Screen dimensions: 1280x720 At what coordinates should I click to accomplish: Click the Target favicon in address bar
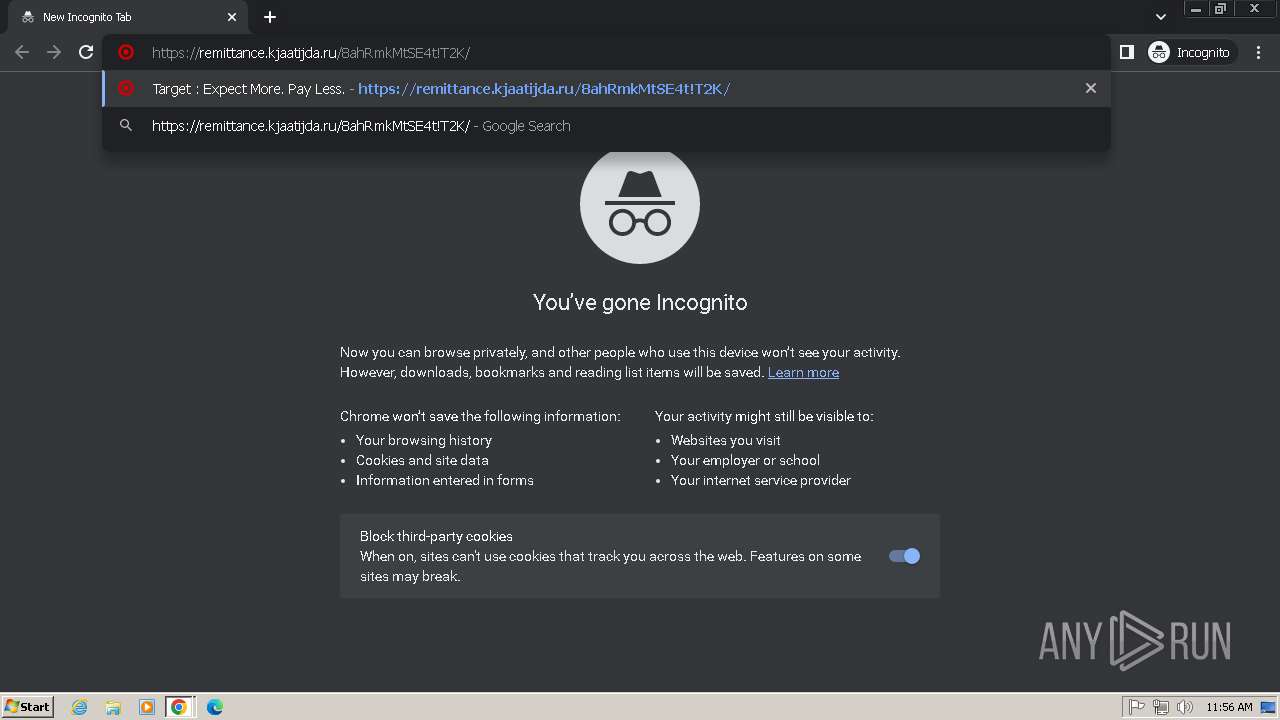[126, 52]
